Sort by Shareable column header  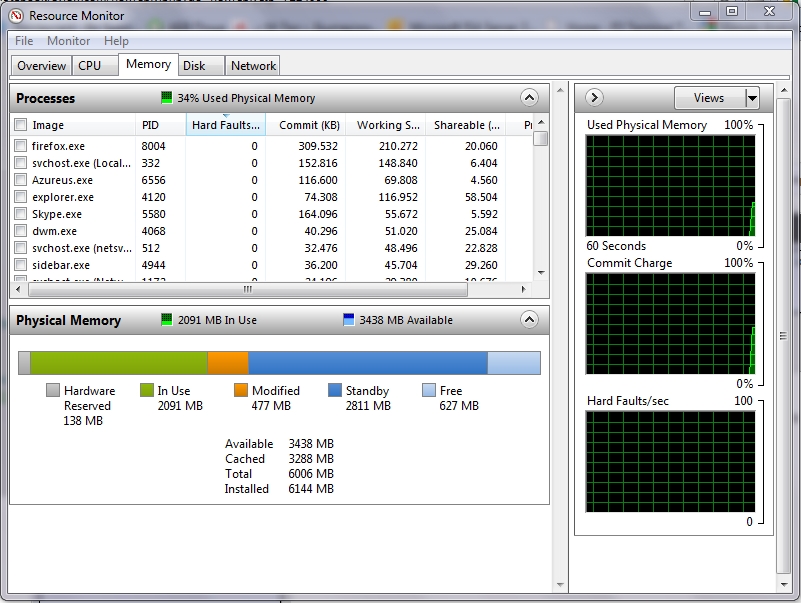coord(465,125)
